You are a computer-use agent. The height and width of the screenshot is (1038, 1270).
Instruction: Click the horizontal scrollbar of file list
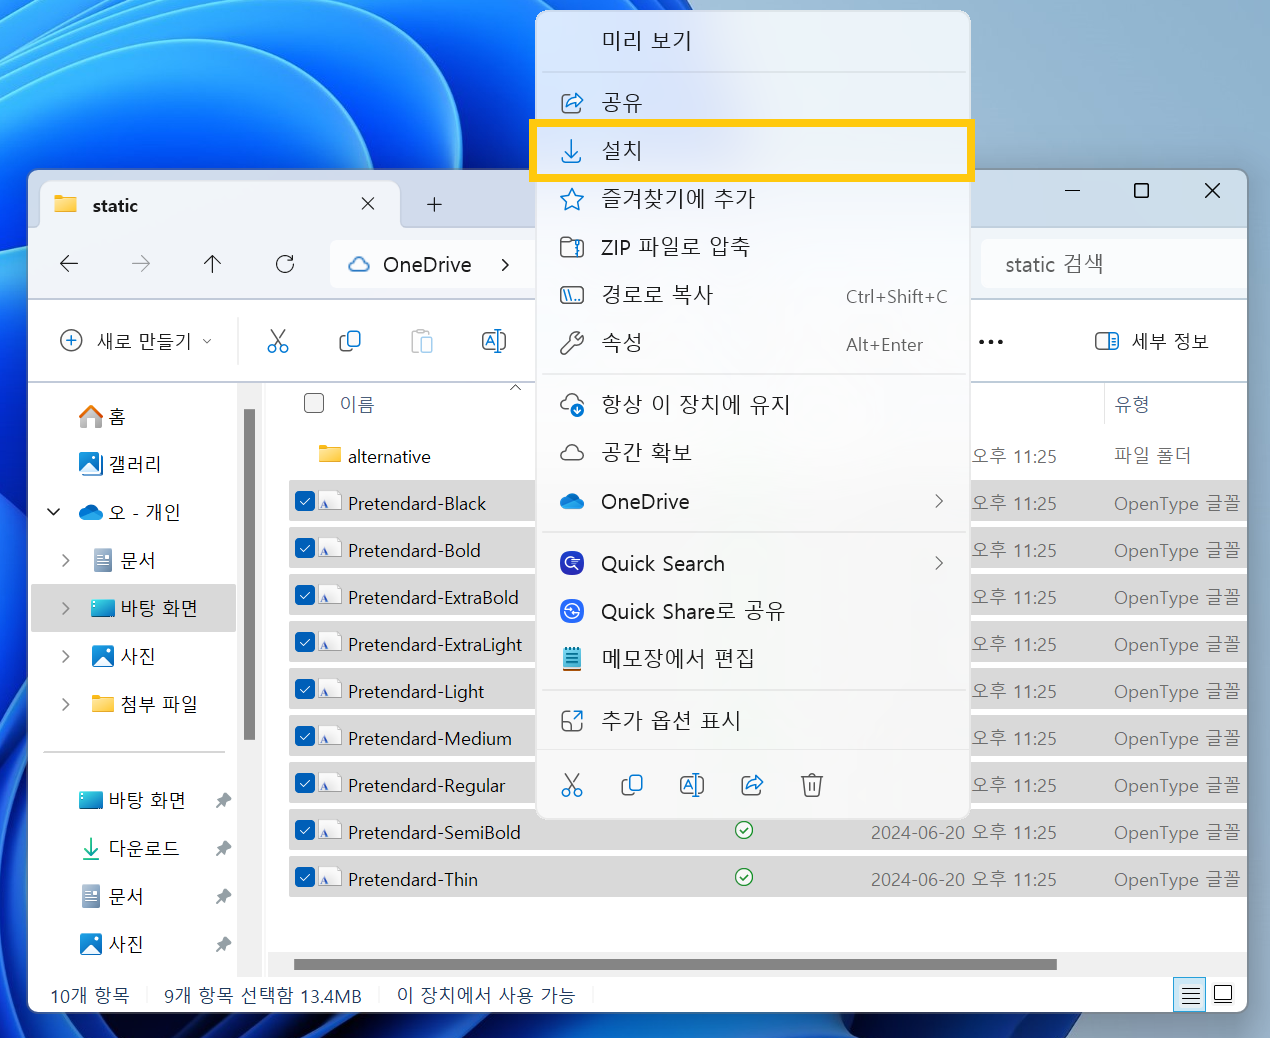(x=675, y=965)
